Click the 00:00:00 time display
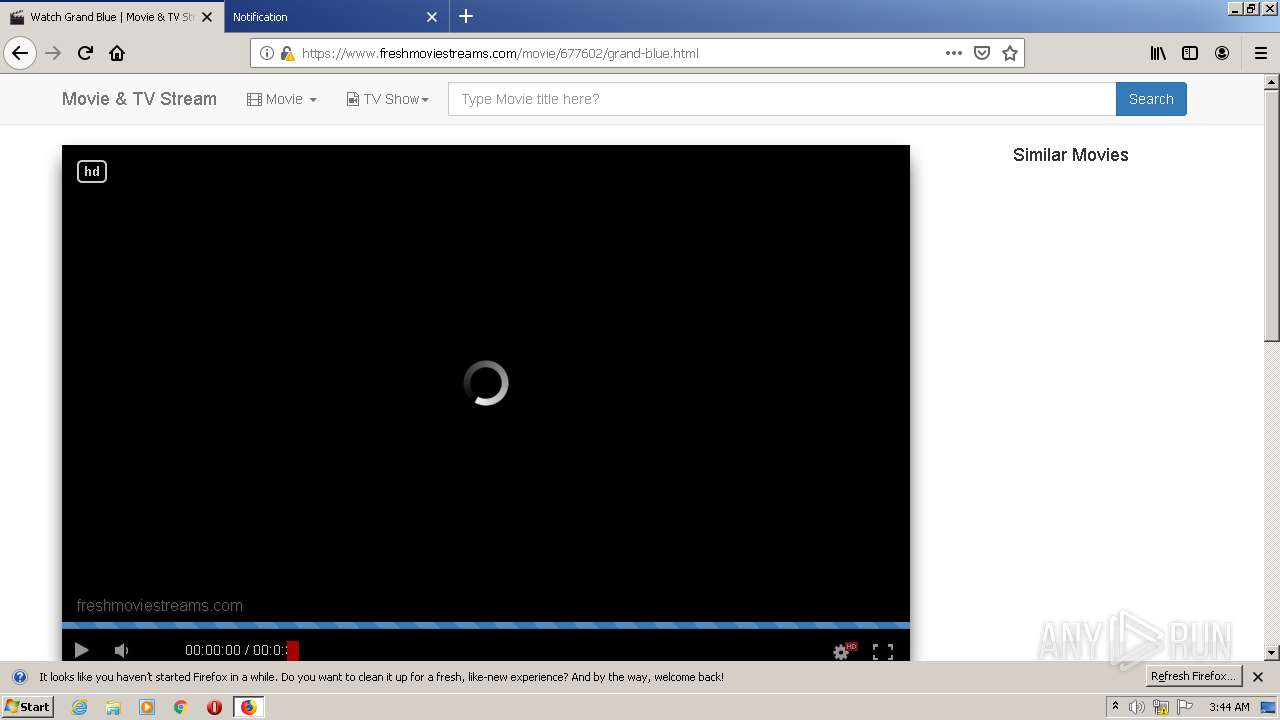This screenshot has height=720, width=1280. [x=213, y=650]
